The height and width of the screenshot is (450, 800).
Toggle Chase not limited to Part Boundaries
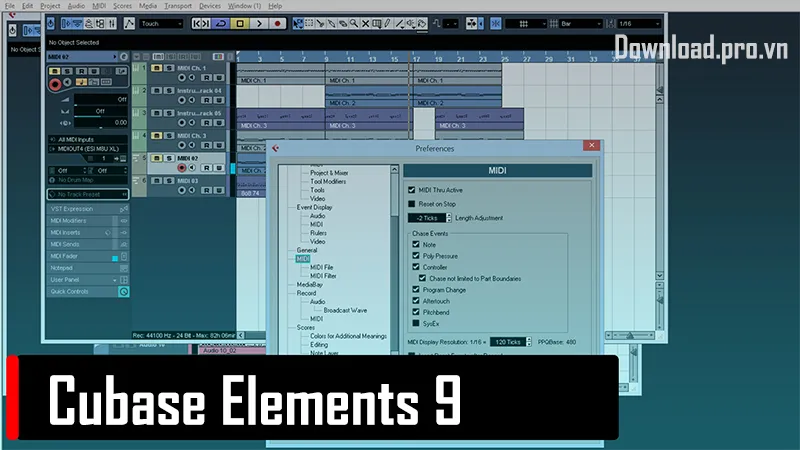pos(422,278)
